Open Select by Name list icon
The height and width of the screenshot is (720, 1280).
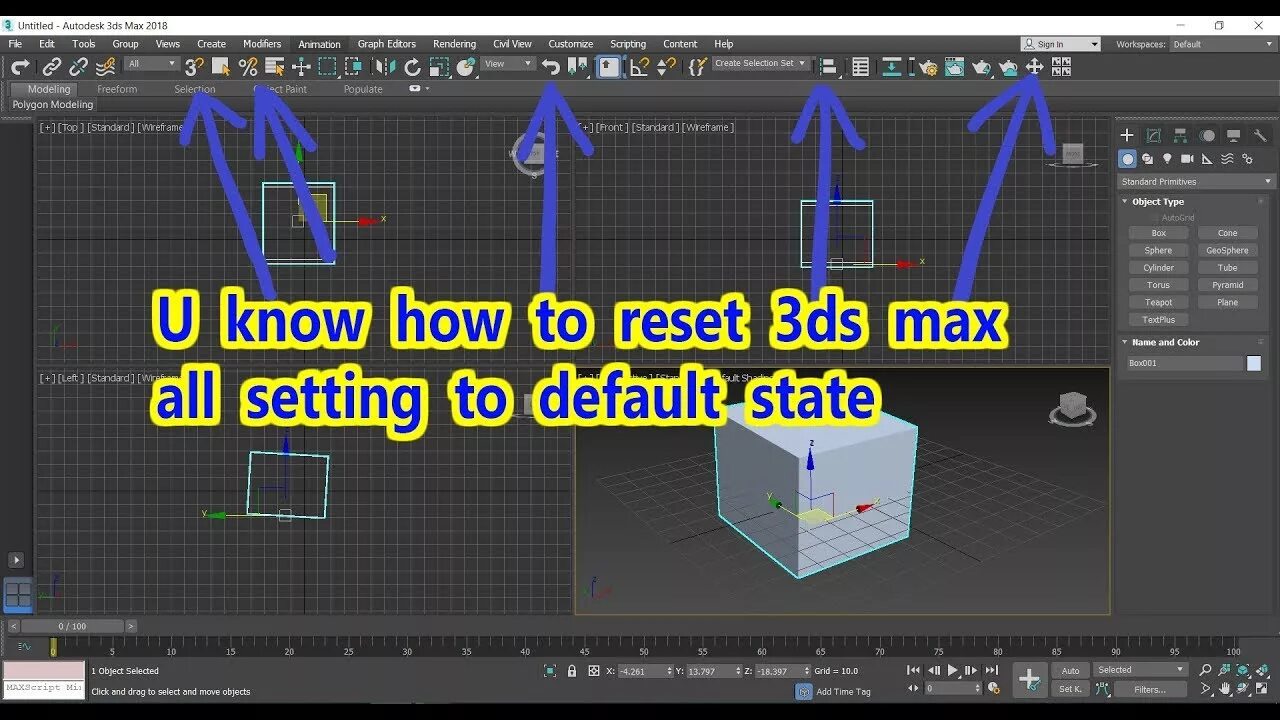click(x=275, y=67)
